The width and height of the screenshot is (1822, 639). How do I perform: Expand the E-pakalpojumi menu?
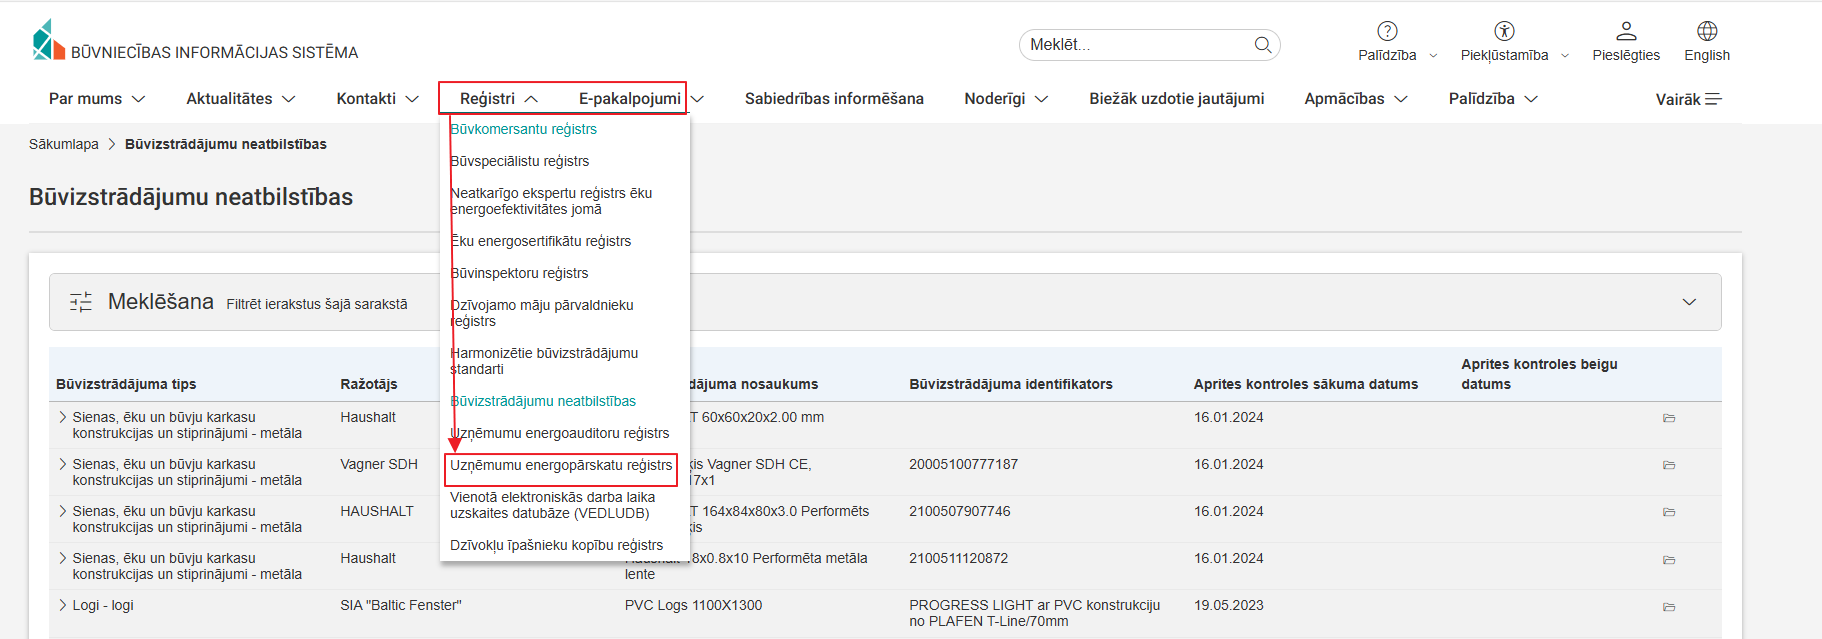coord(641,99)
